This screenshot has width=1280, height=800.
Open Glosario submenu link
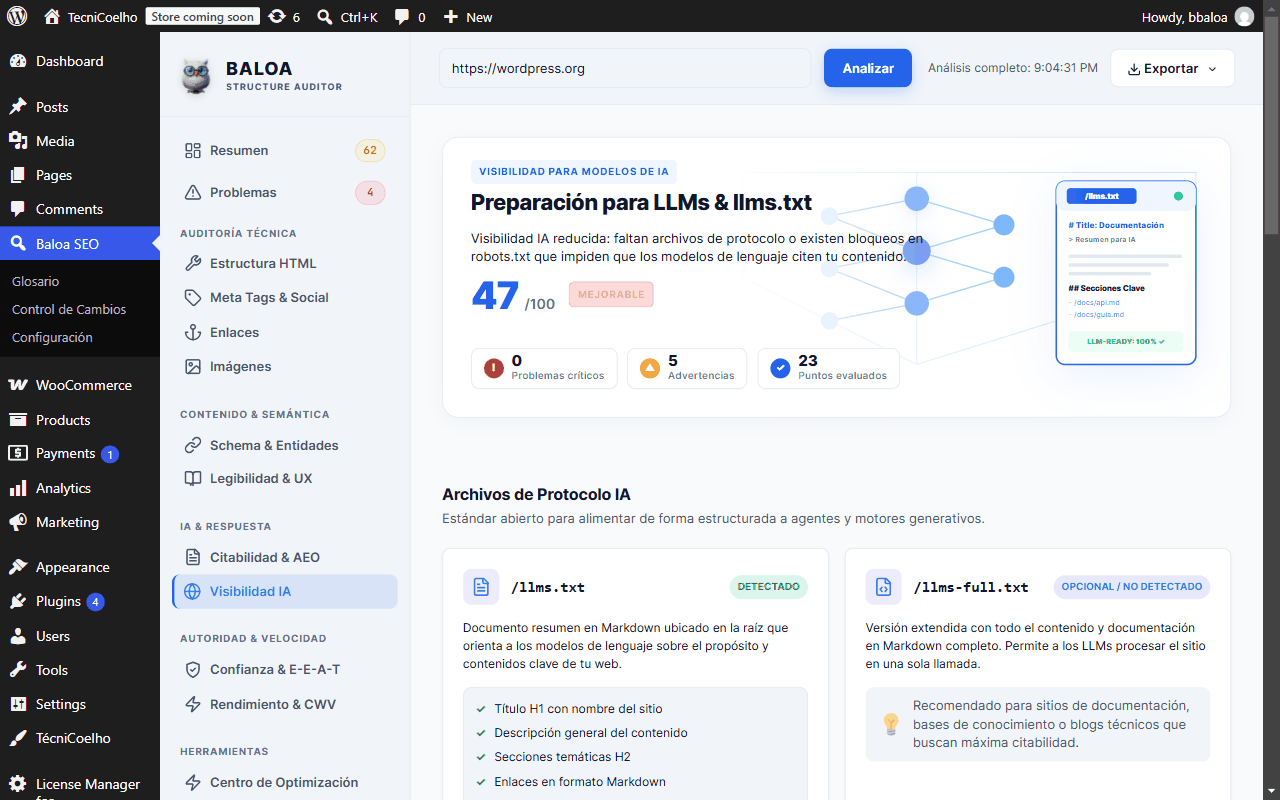(x=36, y=281)
